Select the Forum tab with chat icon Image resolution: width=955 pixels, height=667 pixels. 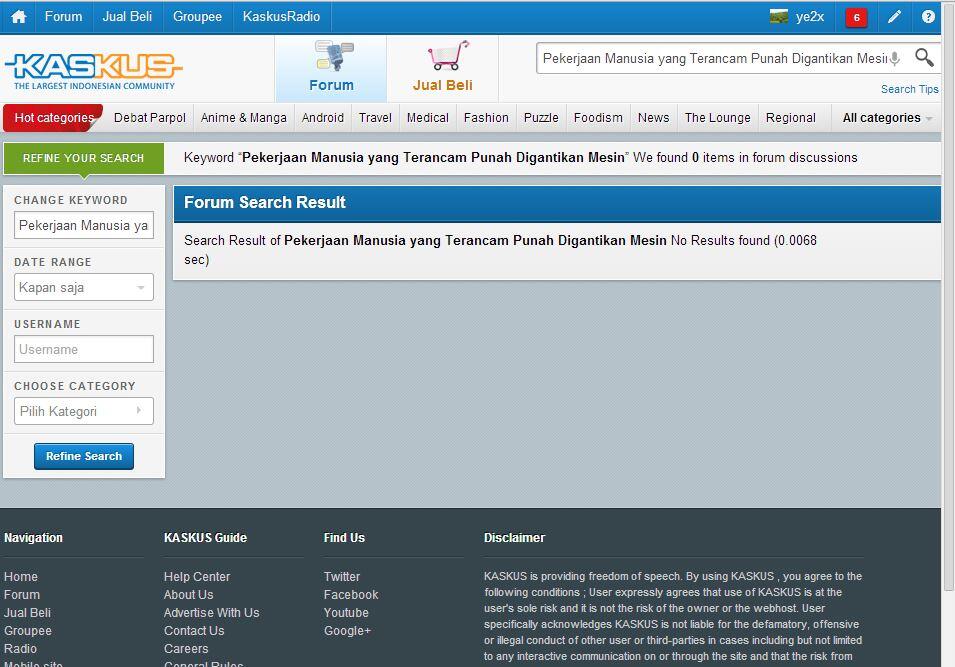[331, 68]
